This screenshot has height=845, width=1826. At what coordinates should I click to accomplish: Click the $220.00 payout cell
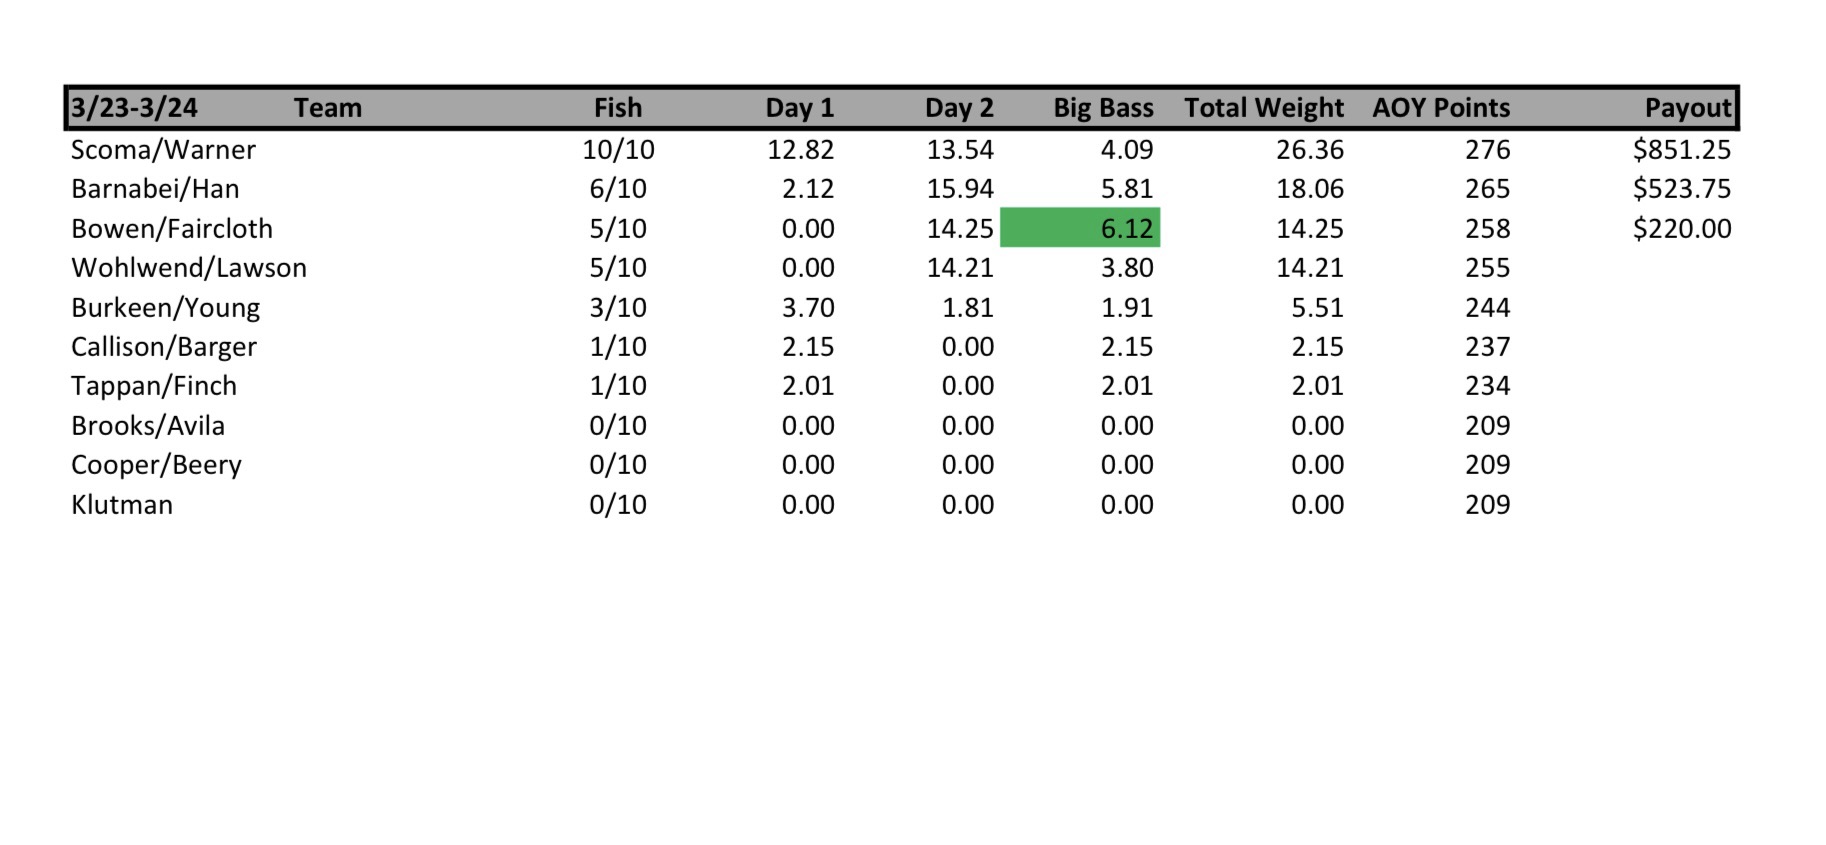[x=1681, y=229]
